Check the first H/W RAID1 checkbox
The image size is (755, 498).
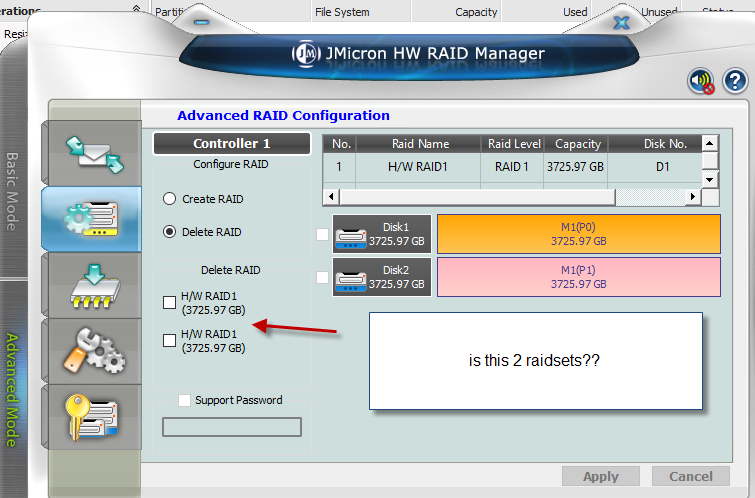click(169, 302)
